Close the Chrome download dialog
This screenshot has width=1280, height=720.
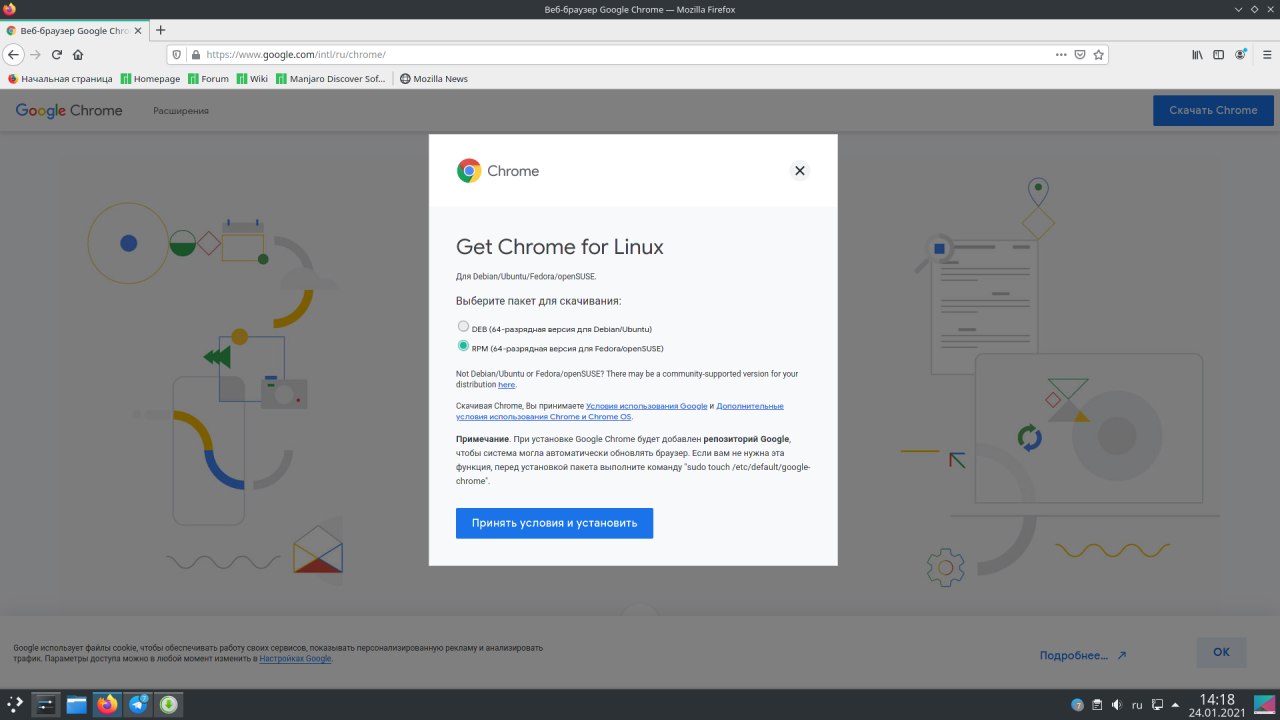pyautogui.click(x=799, y=171)
